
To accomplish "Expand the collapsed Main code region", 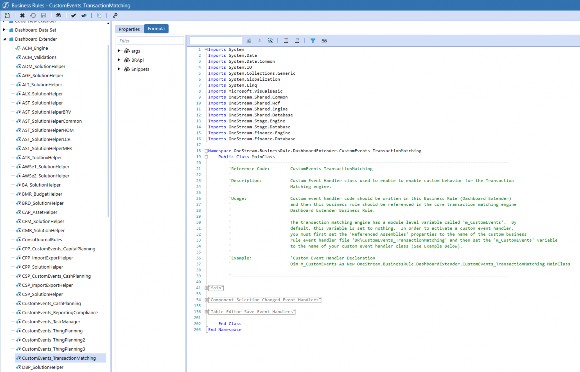I will [x=207, y=288].
